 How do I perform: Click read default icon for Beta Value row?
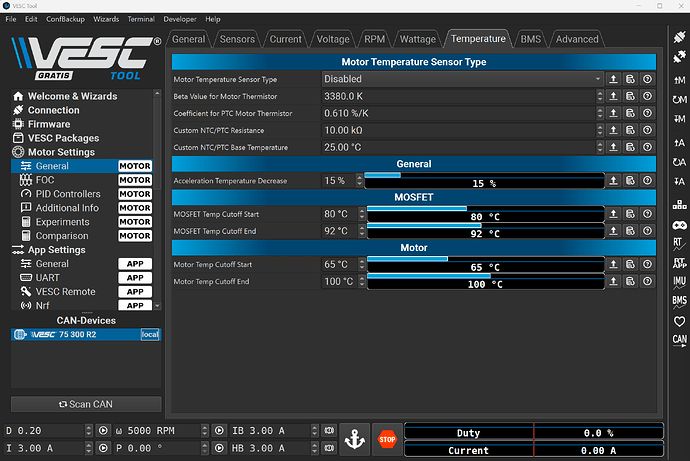pos(630,96)
